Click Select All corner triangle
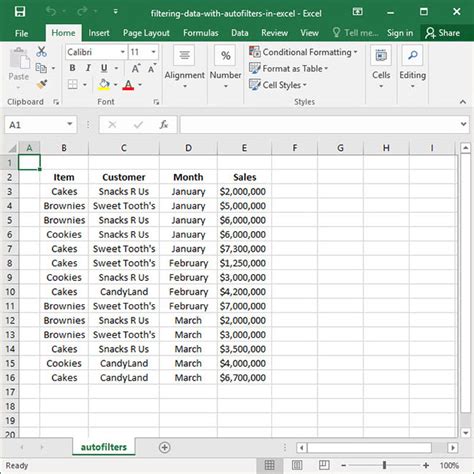The image size is (474, 474). [12, 148]
